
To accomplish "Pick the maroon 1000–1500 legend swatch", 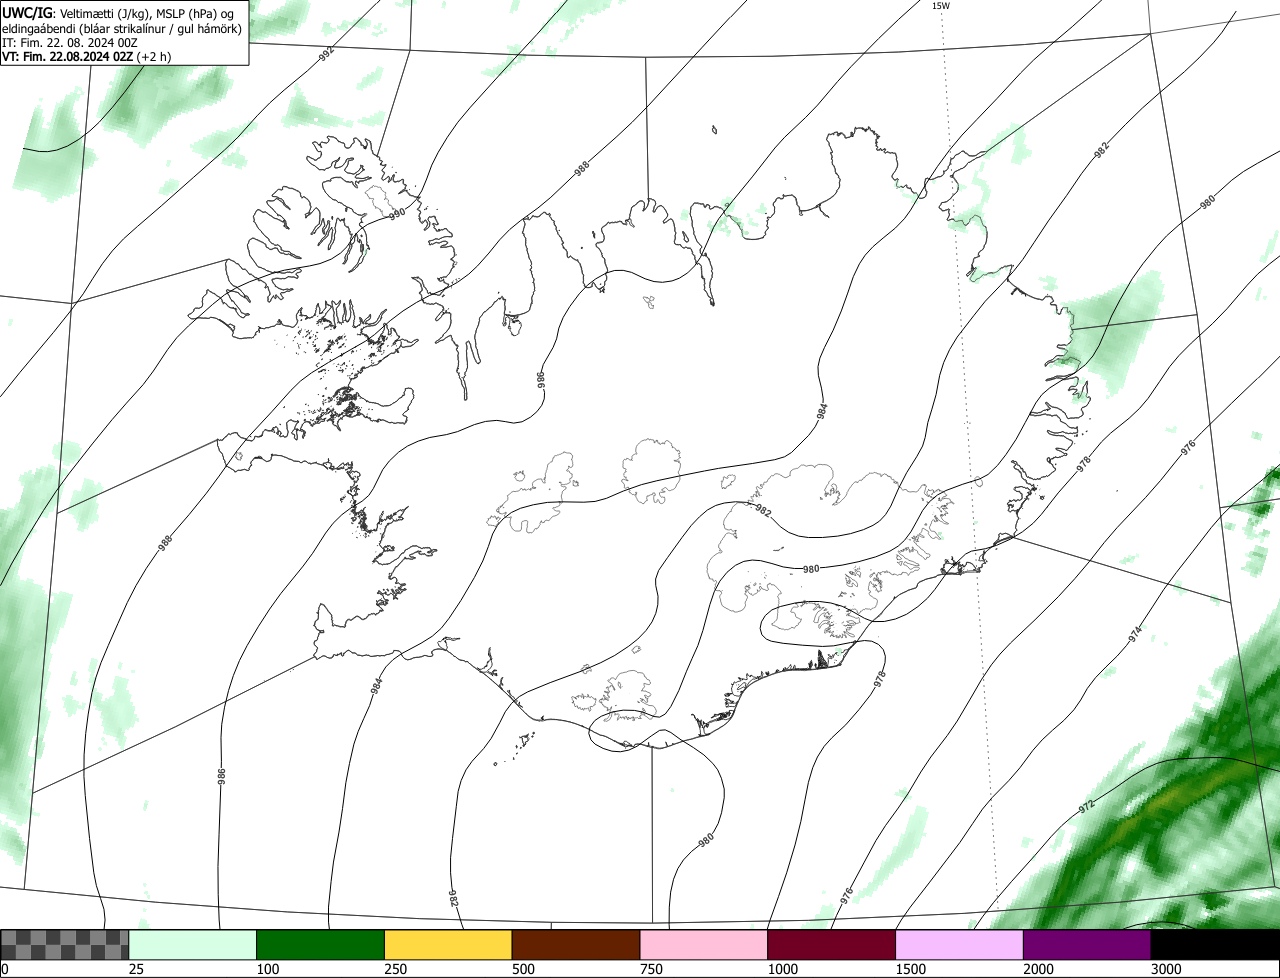I will coord(831,945).
